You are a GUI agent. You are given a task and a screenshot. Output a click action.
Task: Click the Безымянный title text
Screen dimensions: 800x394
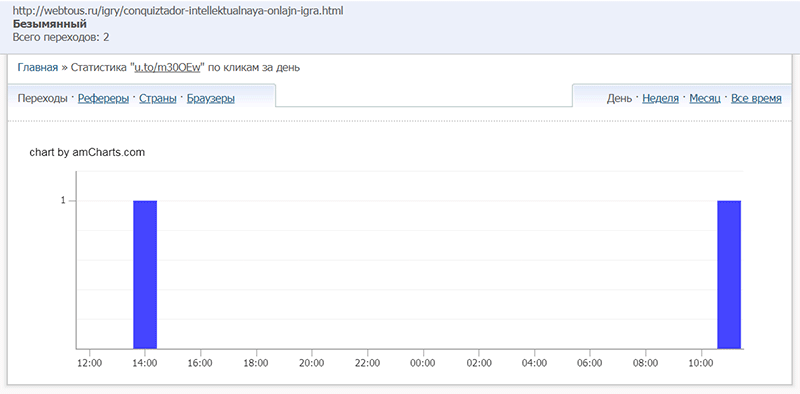(49, 24)
